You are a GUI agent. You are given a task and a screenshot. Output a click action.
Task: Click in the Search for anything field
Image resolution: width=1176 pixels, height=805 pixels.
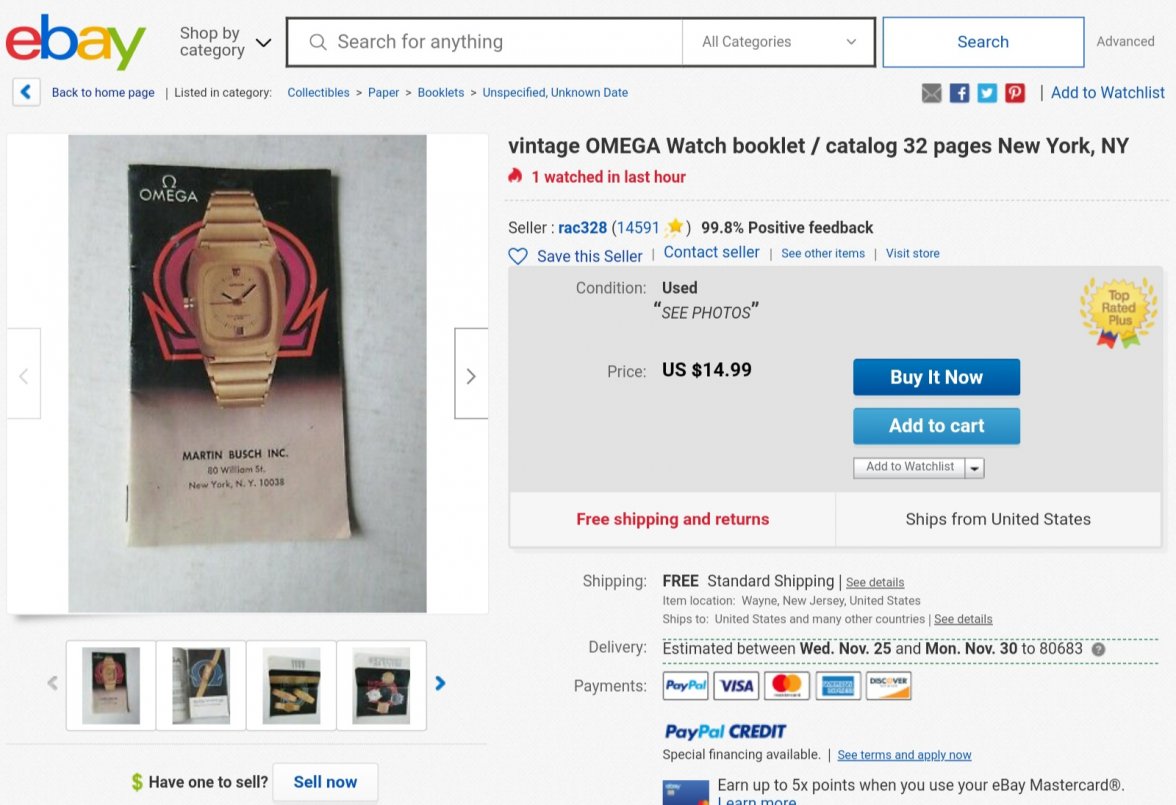pyautogui.click(x=484, y=42)
